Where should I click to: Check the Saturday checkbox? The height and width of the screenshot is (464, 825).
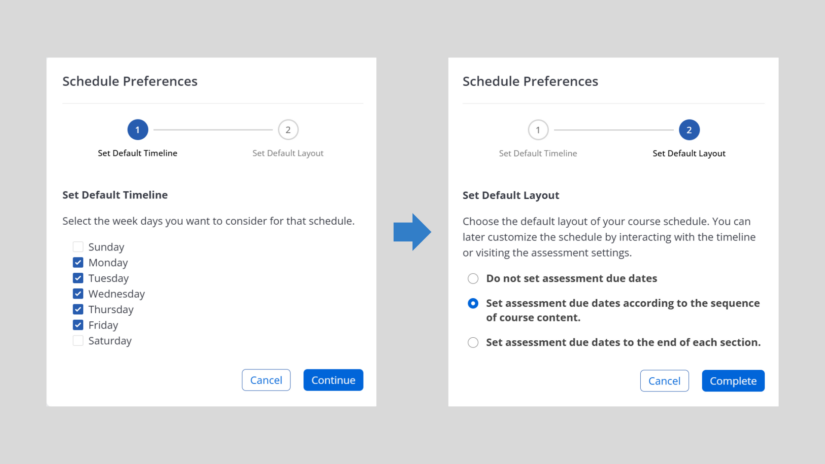pyautogui.click(x=78, y=341)
